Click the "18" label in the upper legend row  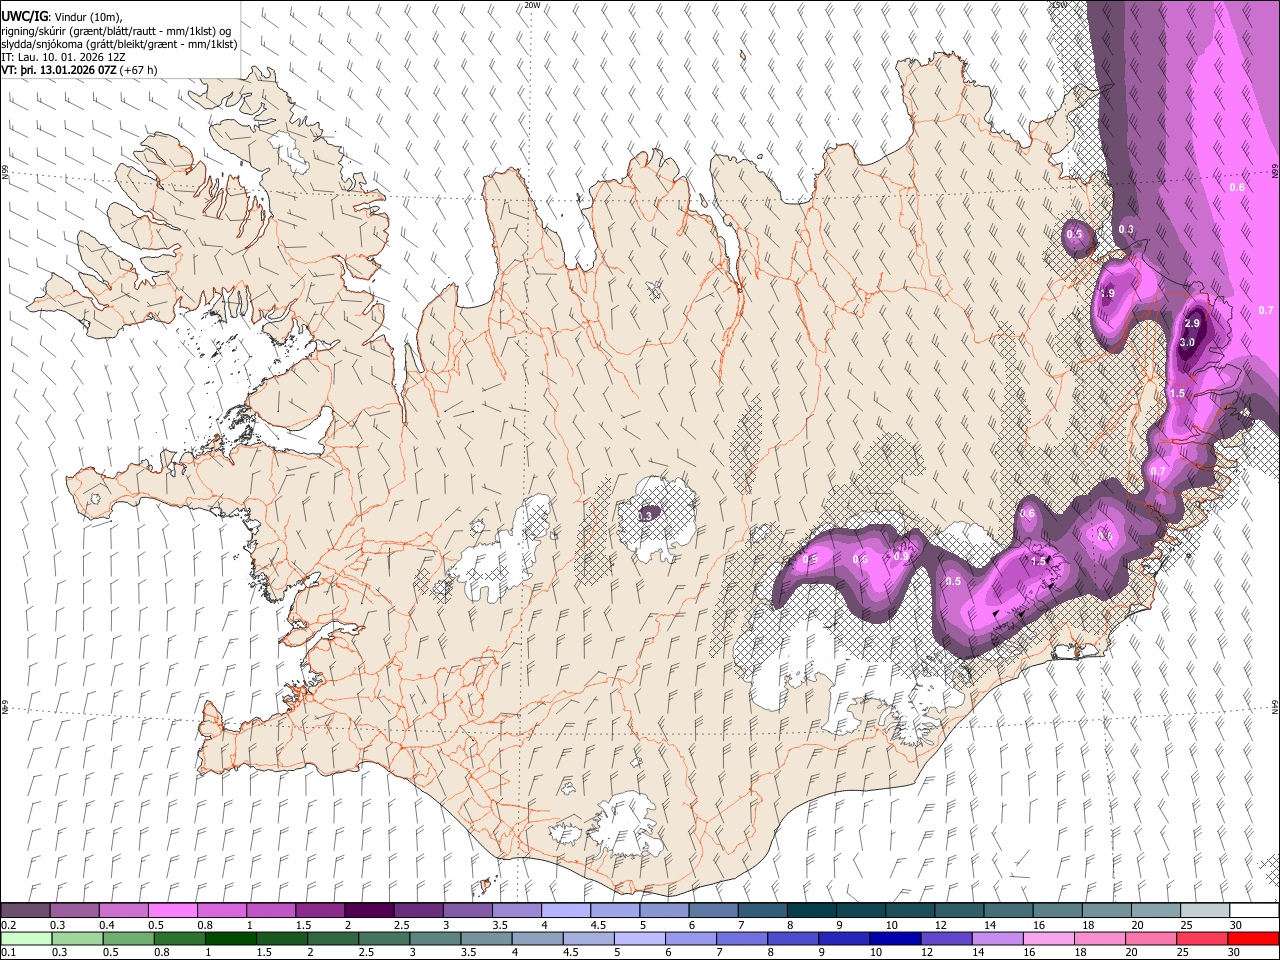[1087, 925]
